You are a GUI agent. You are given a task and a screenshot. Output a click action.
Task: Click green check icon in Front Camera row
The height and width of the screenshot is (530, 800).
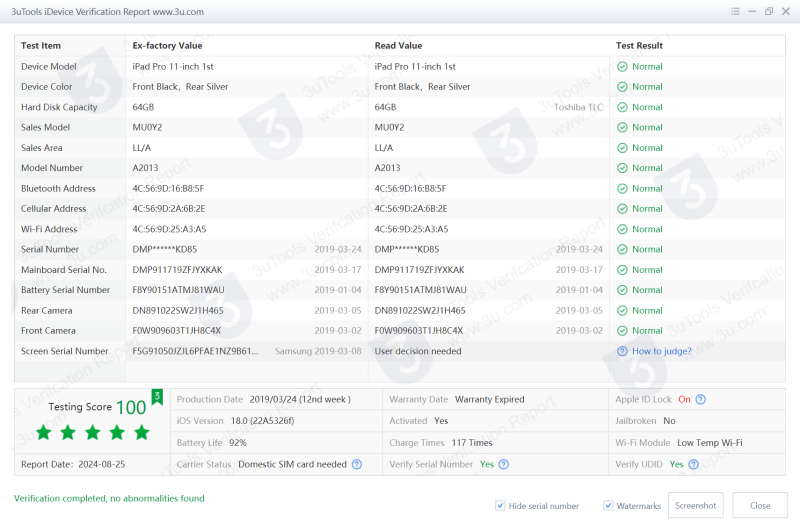point(622,331)
